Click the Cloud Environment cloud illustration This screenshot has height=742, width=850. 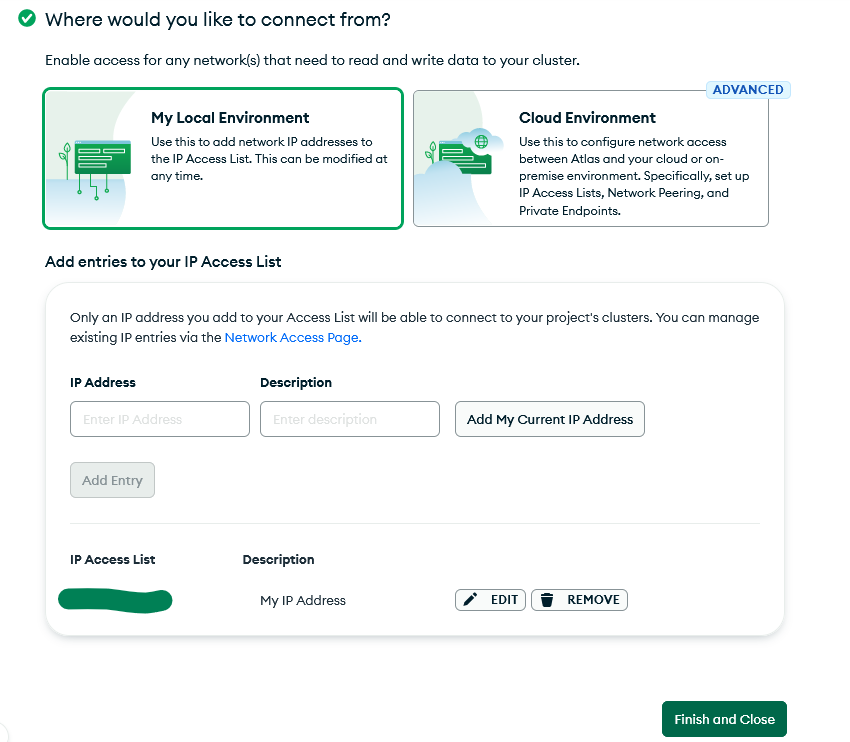pos(460,155)
